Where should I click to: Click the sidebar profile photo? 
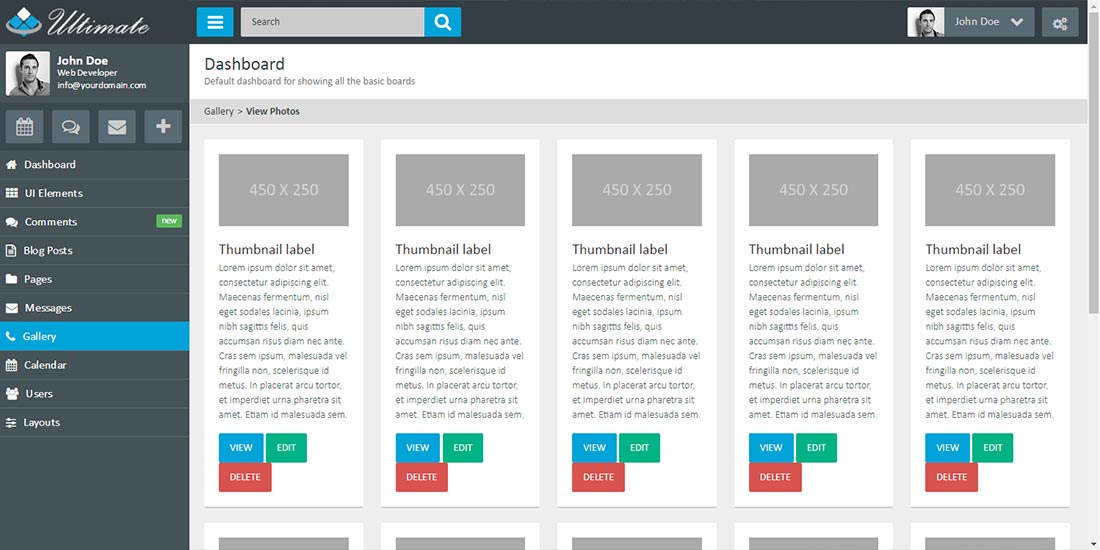coord(28,74)
